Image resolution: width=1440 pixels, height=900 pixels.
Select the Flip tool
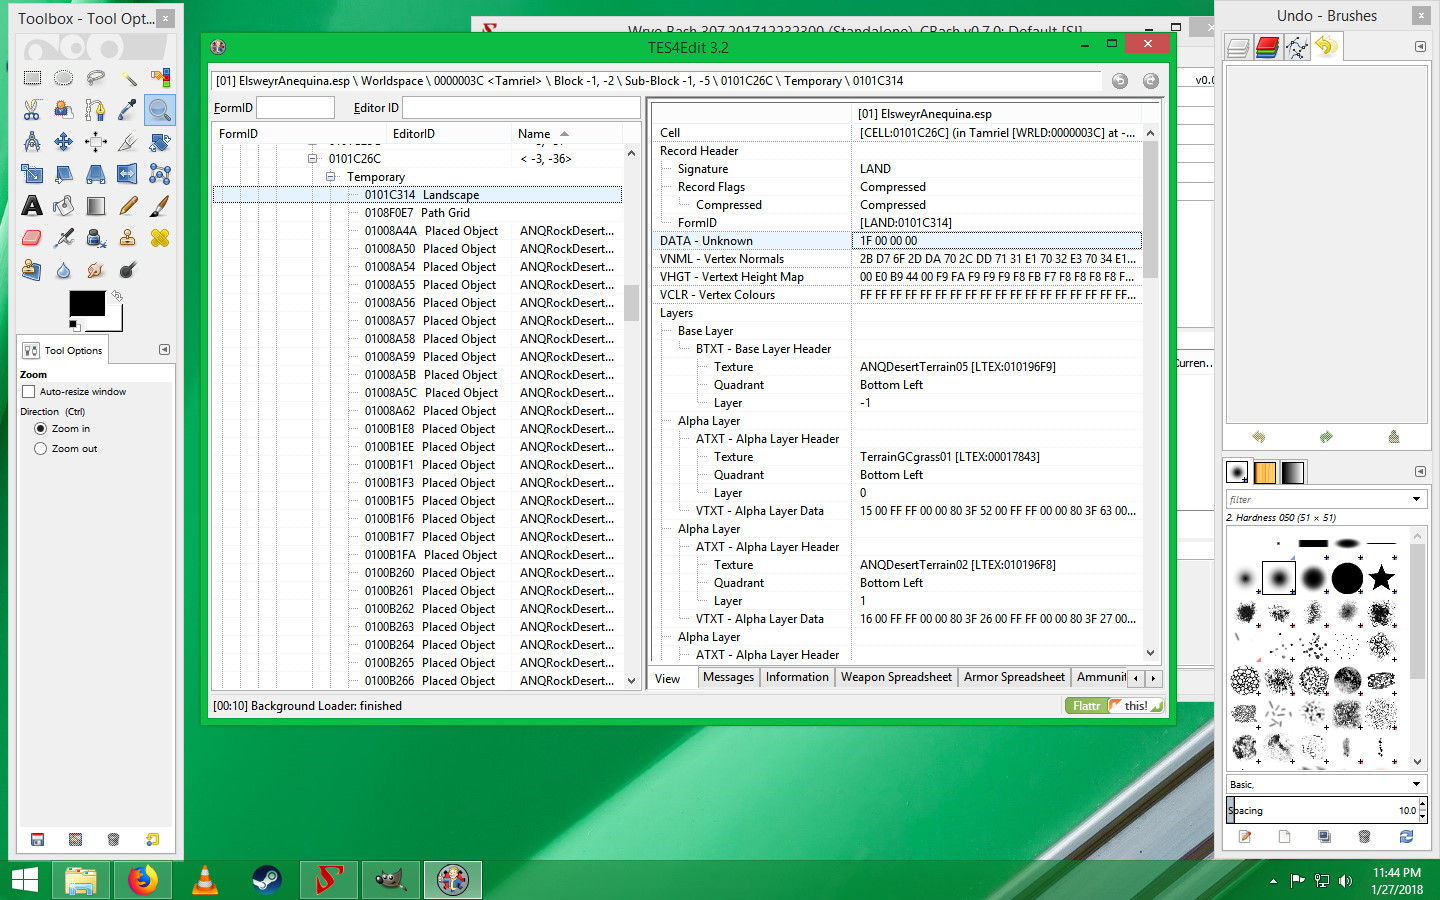pyautogui.click(x=128, y=174)
